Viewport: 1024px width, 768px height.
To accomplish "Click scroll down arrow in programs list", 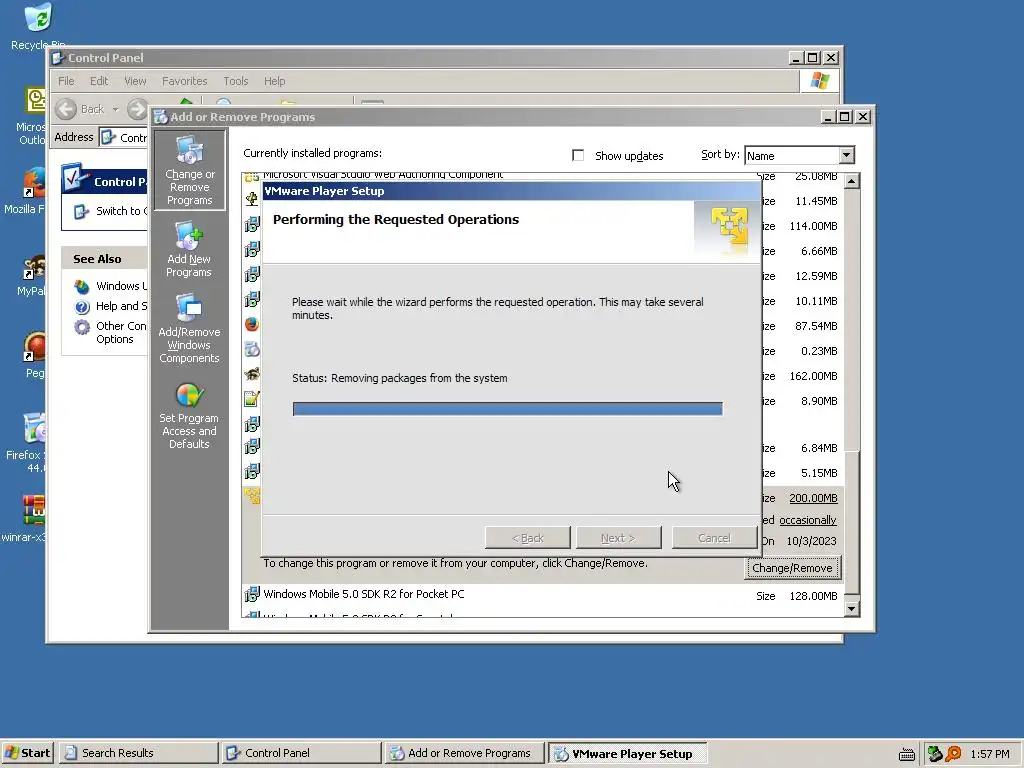I will coord(852,609).
